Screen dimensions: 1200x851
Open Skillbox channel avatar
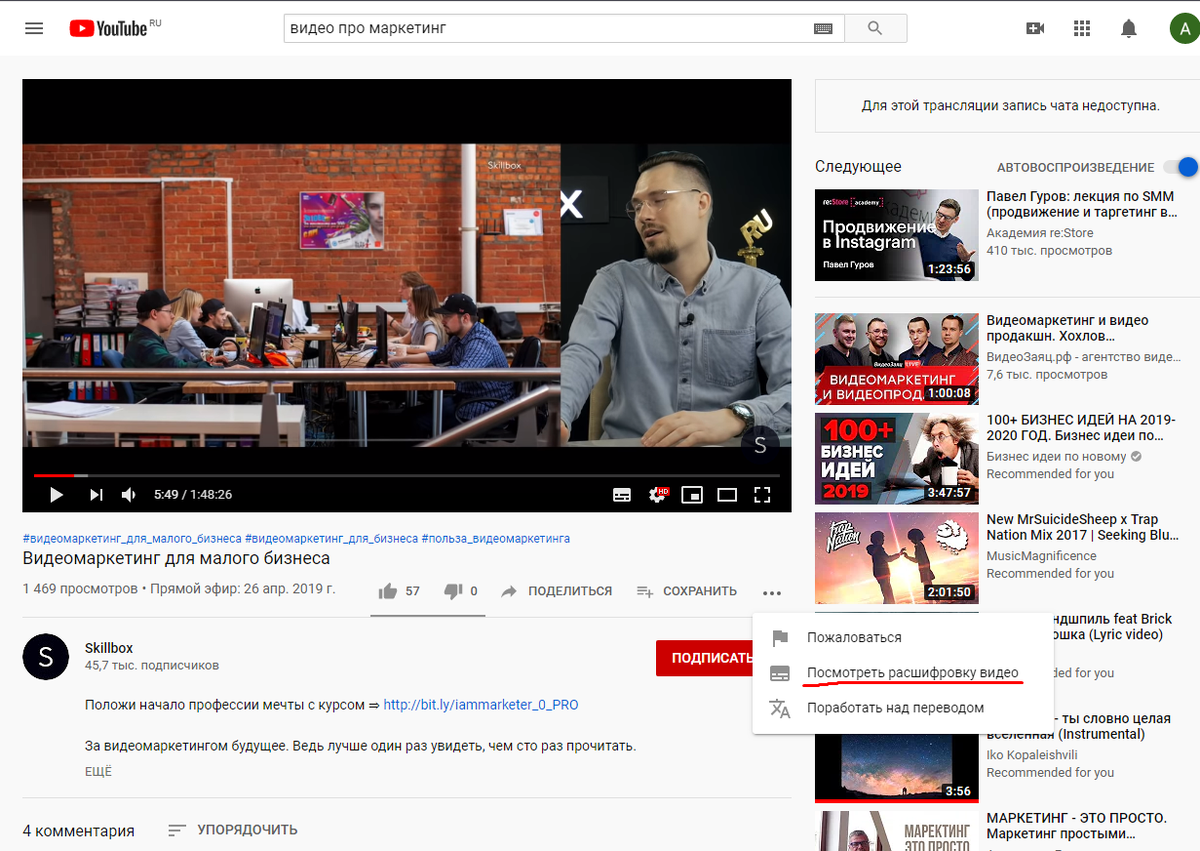(x=45, y=656)
